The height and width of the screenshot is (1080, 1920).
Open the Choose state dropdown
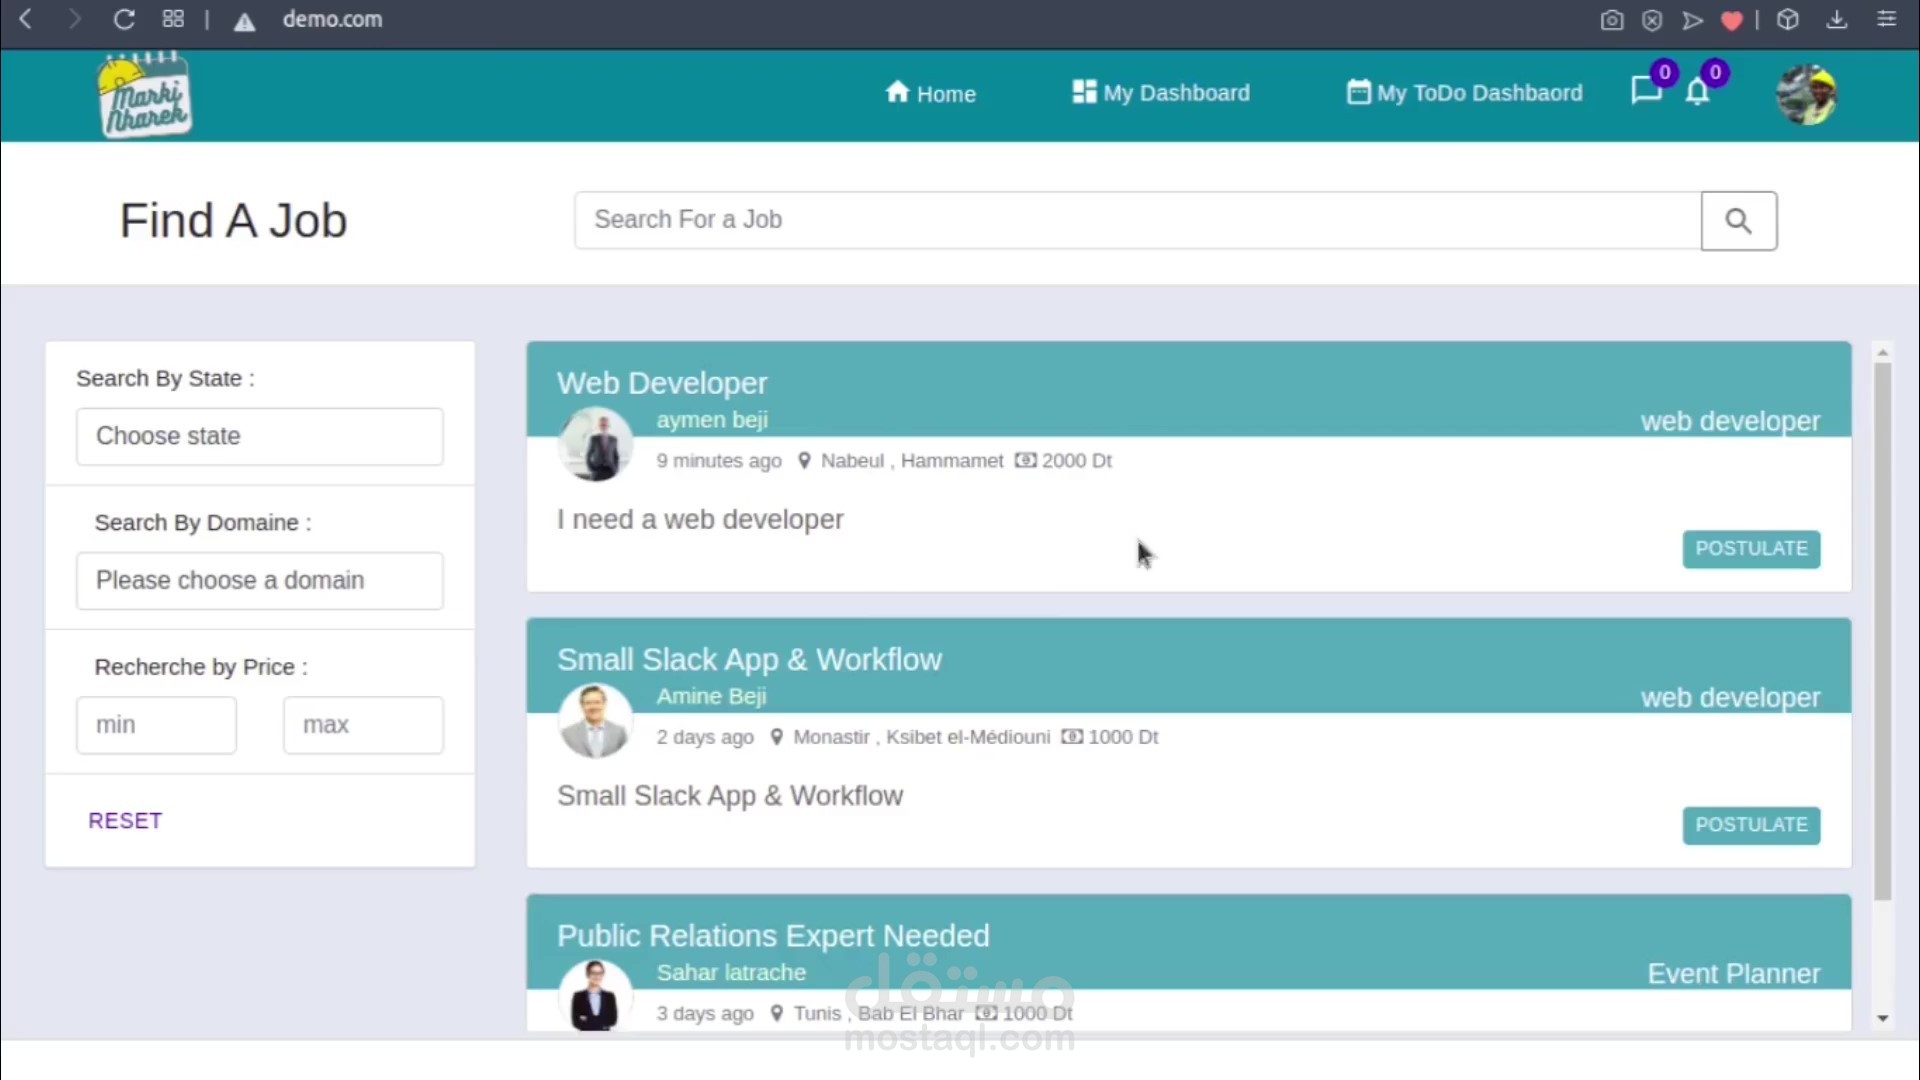pyautogui.click(x=259, y=436)
